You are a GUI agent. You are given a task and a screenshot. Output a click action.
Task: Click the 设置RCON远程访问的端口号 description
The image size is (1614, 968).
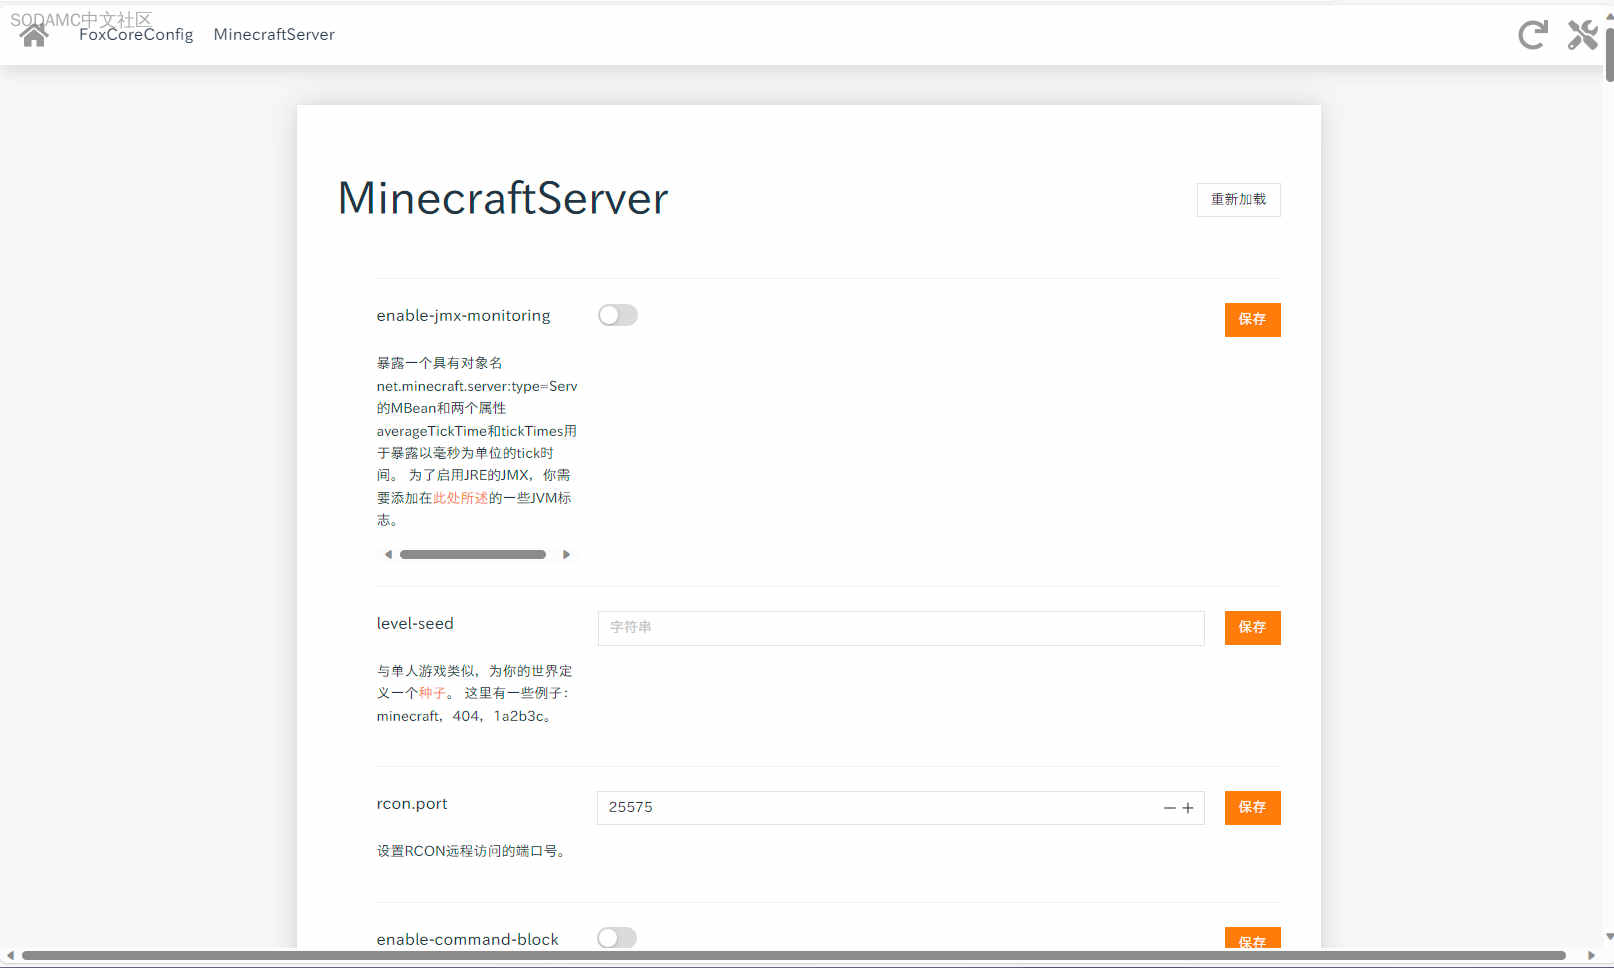471,851
